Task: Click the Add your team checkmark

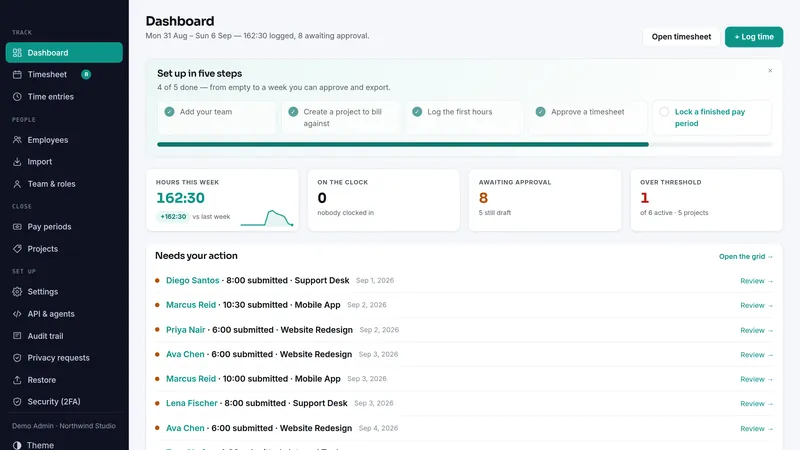Action: [169, 112]
